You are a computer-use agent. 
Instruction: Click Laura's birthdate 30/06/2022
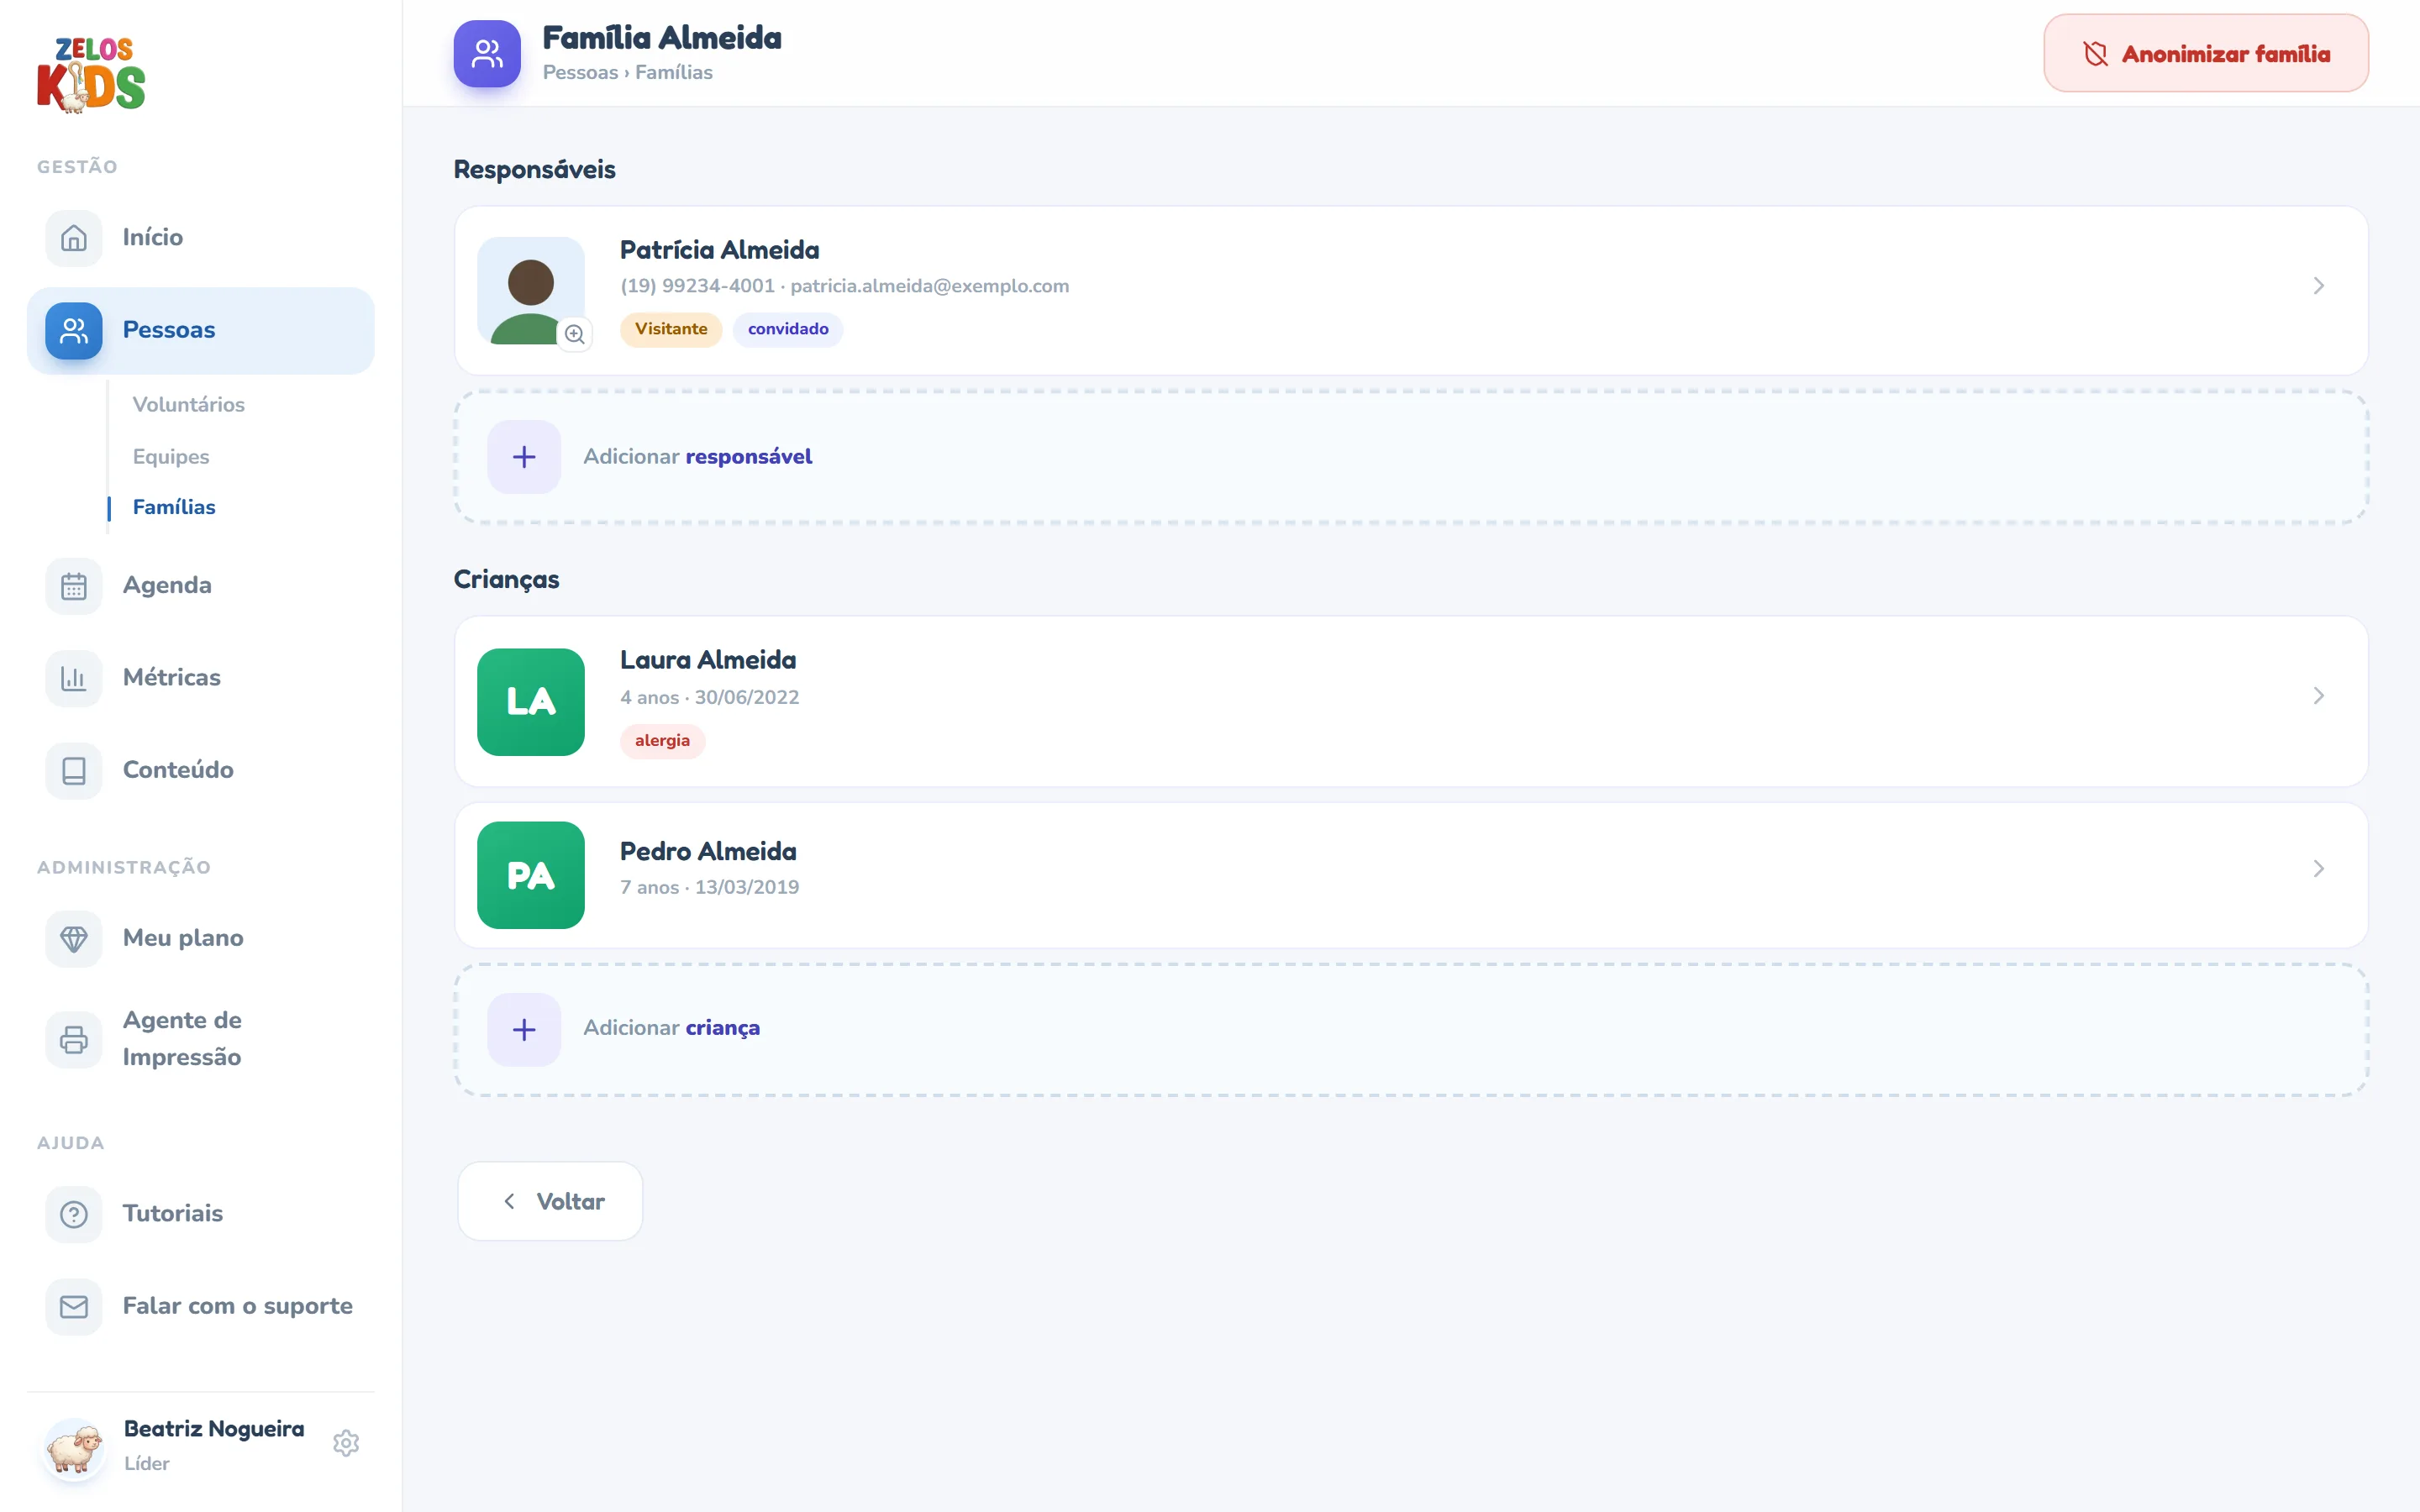click(x=747, y=697)
